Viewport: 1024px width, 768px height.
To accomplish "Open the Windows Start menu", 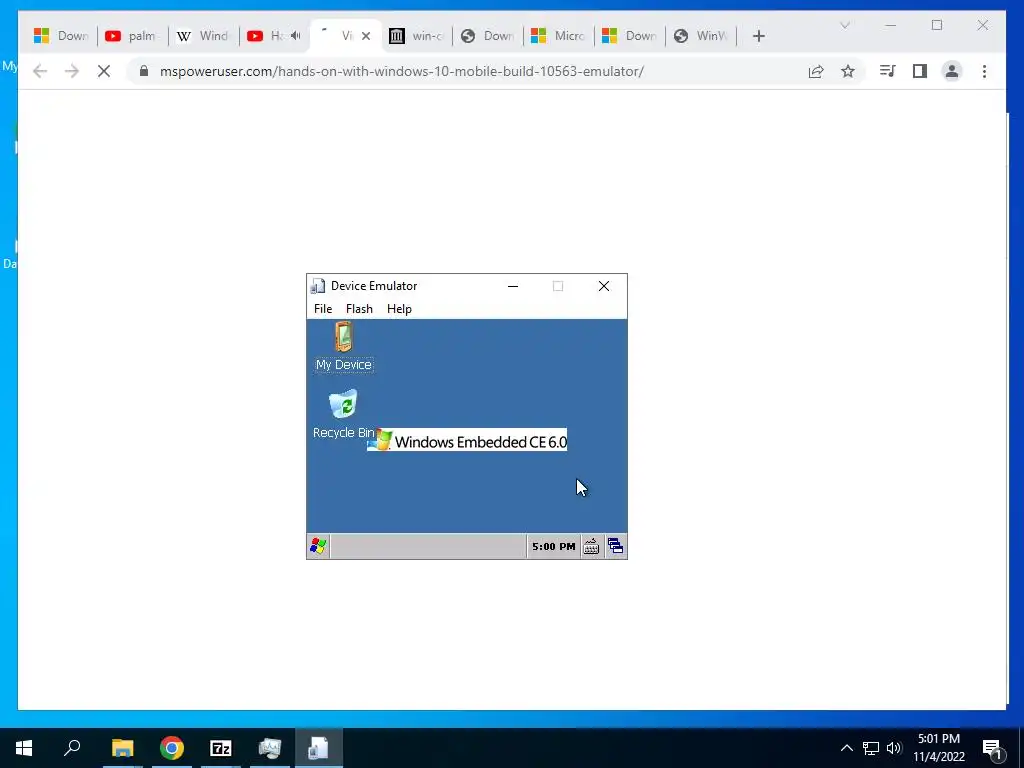I will [x=24, y=748].
